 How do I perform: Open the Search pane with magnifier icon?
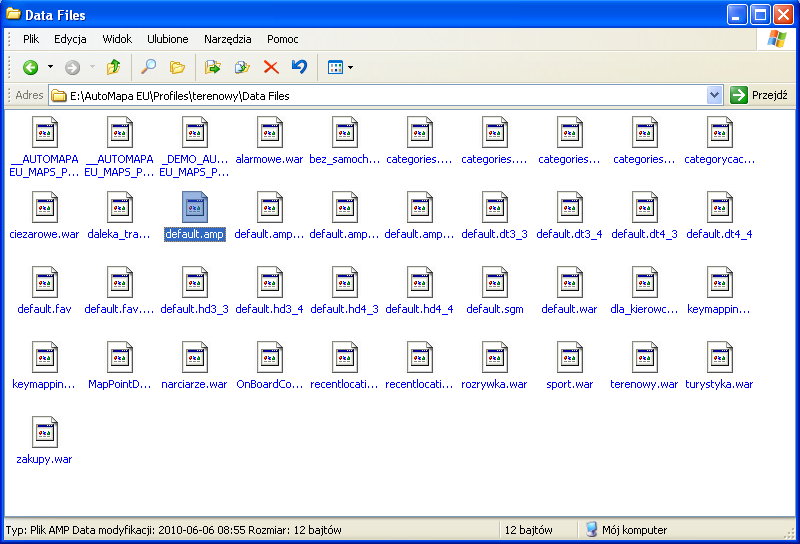(148, 67)
